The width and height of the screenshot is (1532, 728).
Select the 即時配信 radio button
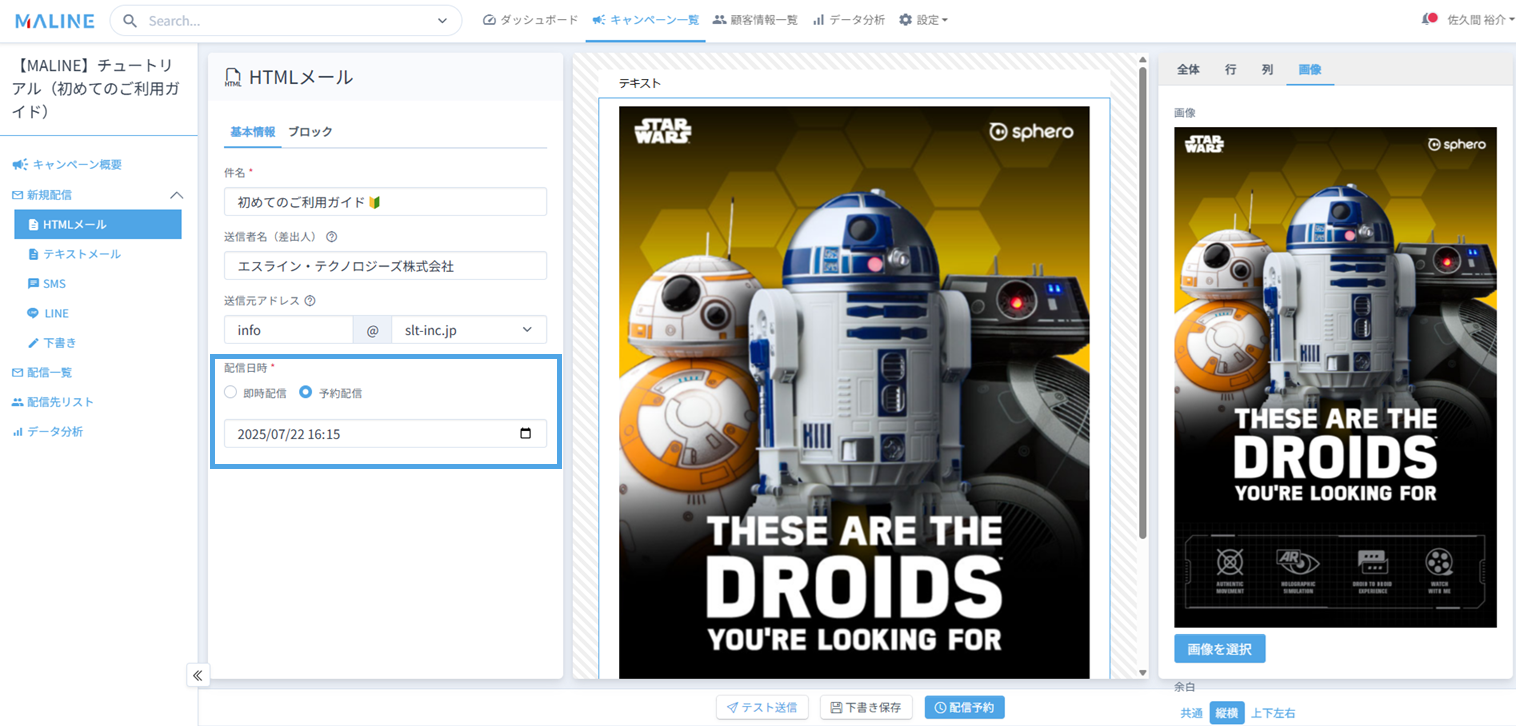[231, 393]
